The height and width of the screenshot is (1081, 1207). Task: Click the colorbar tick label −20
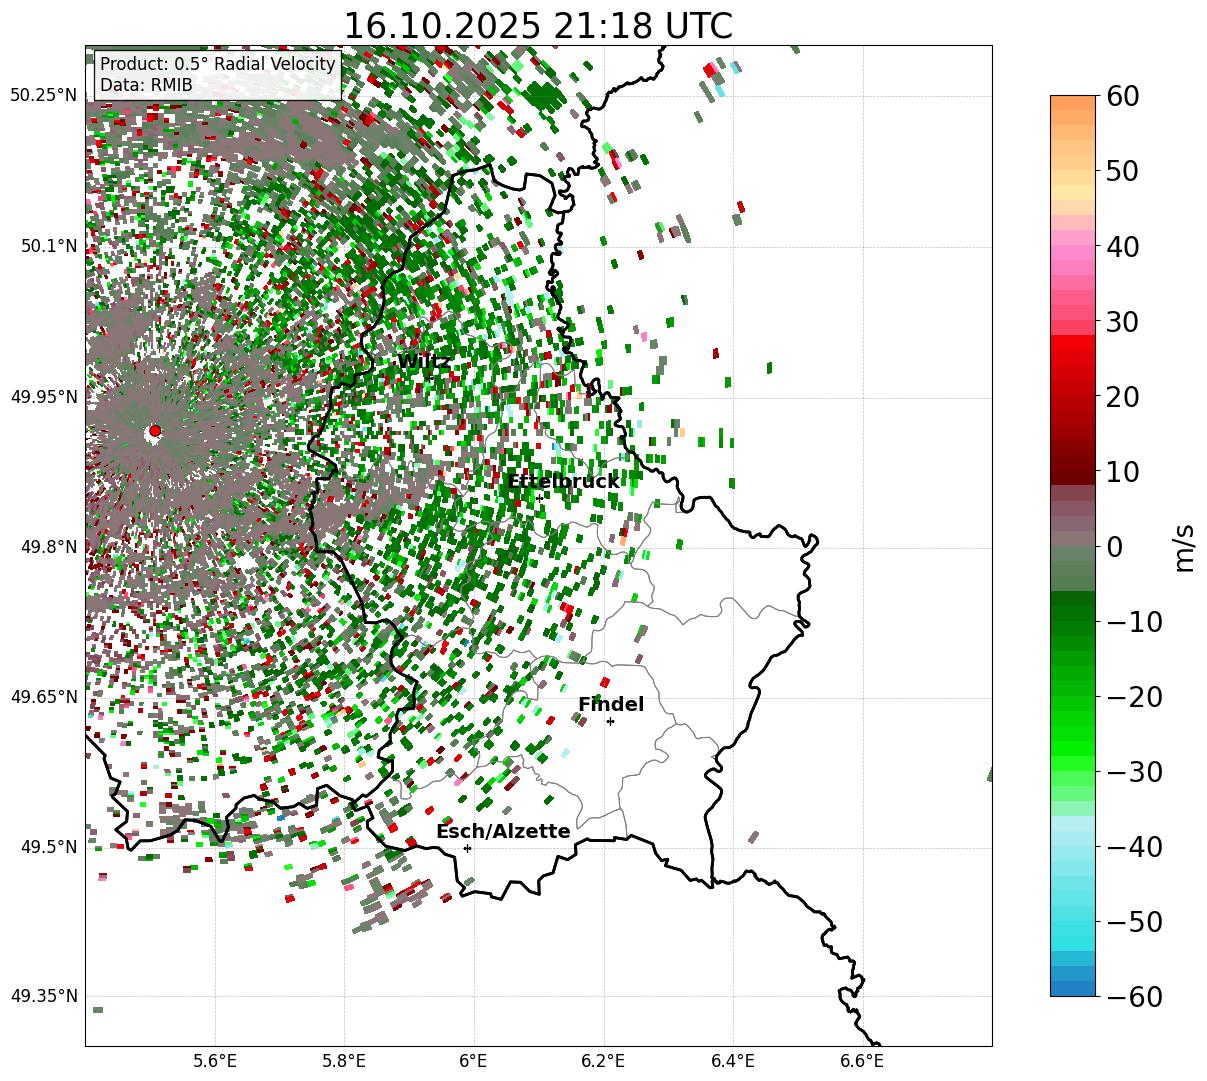coord(1133,696)
